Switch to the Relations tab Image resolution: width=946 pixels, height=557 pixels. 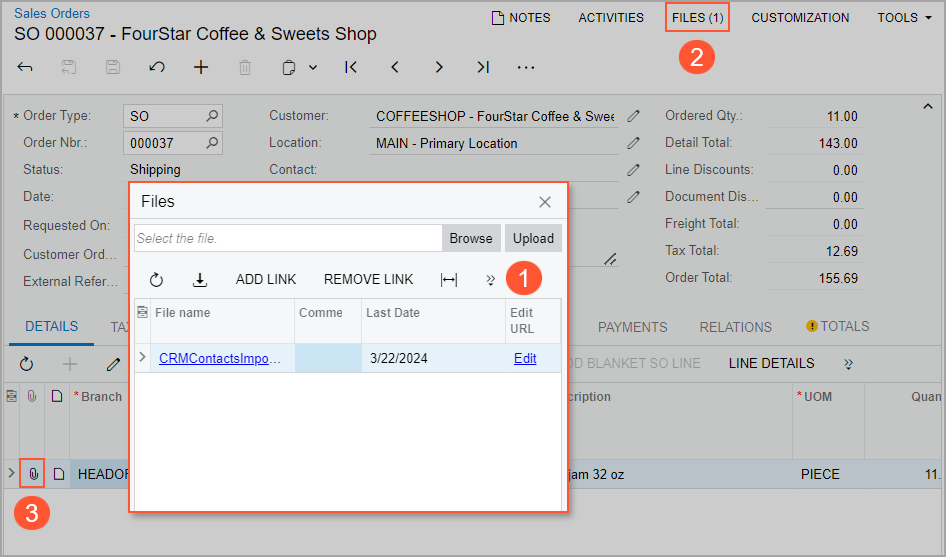click(x=735, y=327)
